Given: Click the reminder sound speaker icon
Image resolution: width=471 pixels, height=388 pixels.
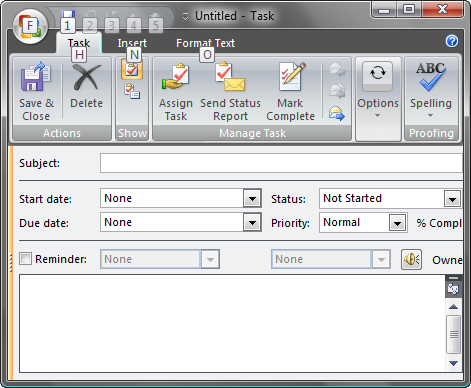Looking at the screenshot, I should tap(411, 259).
